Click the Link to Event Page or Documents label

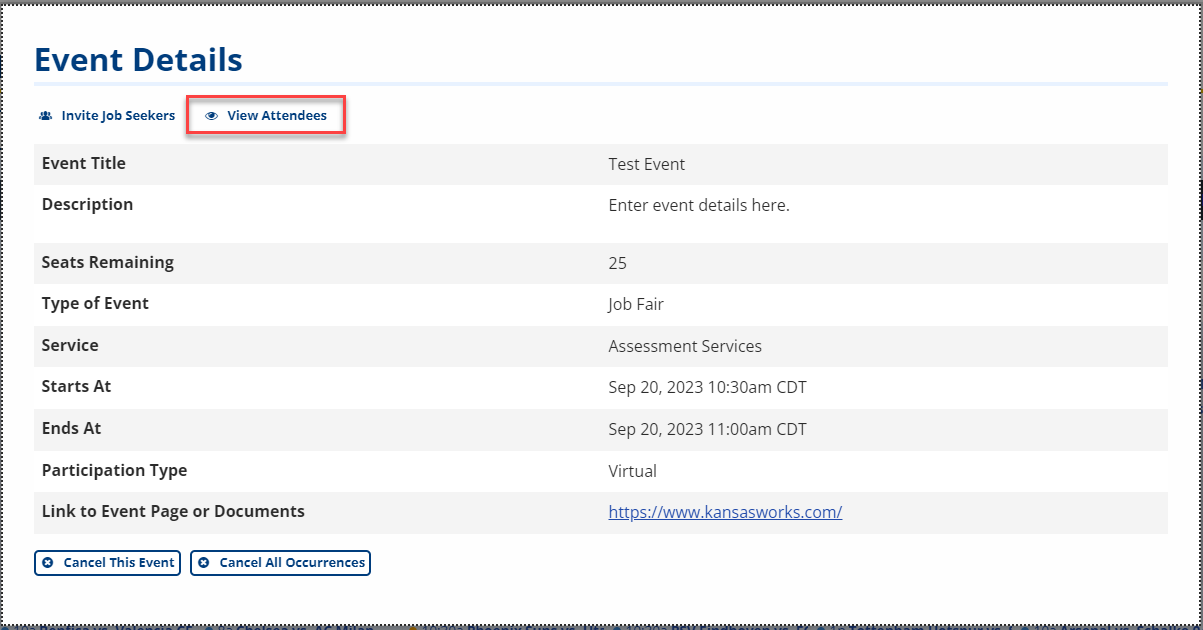point(173,511)
